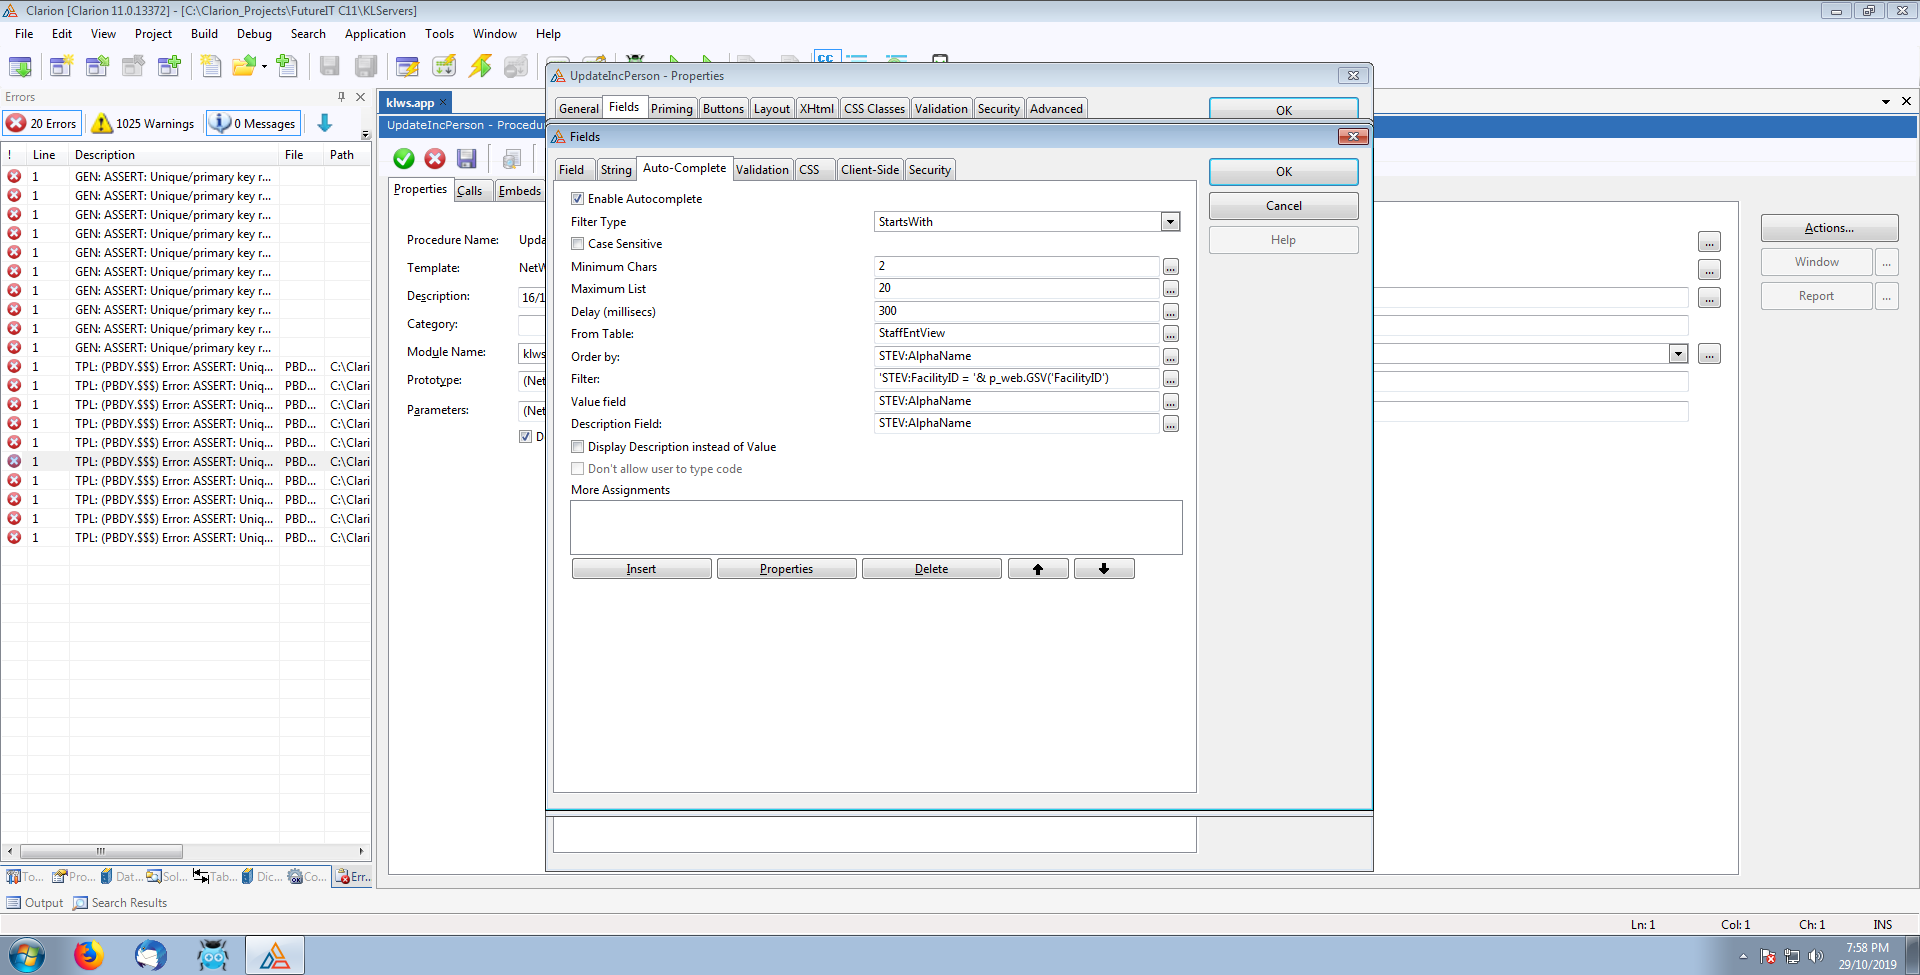1920x975 pixels.
Task: Switch to the Client-Side tab
Action: 869,170
